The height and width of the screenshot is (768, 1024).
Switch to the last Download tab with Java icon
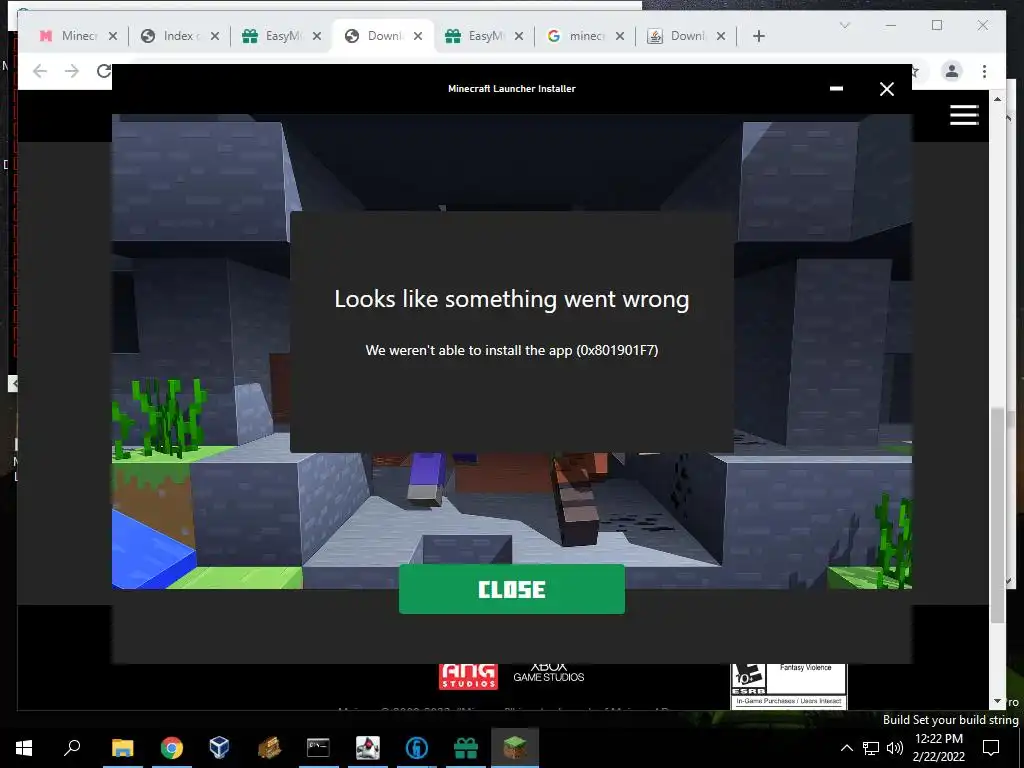tap(677, 36)
